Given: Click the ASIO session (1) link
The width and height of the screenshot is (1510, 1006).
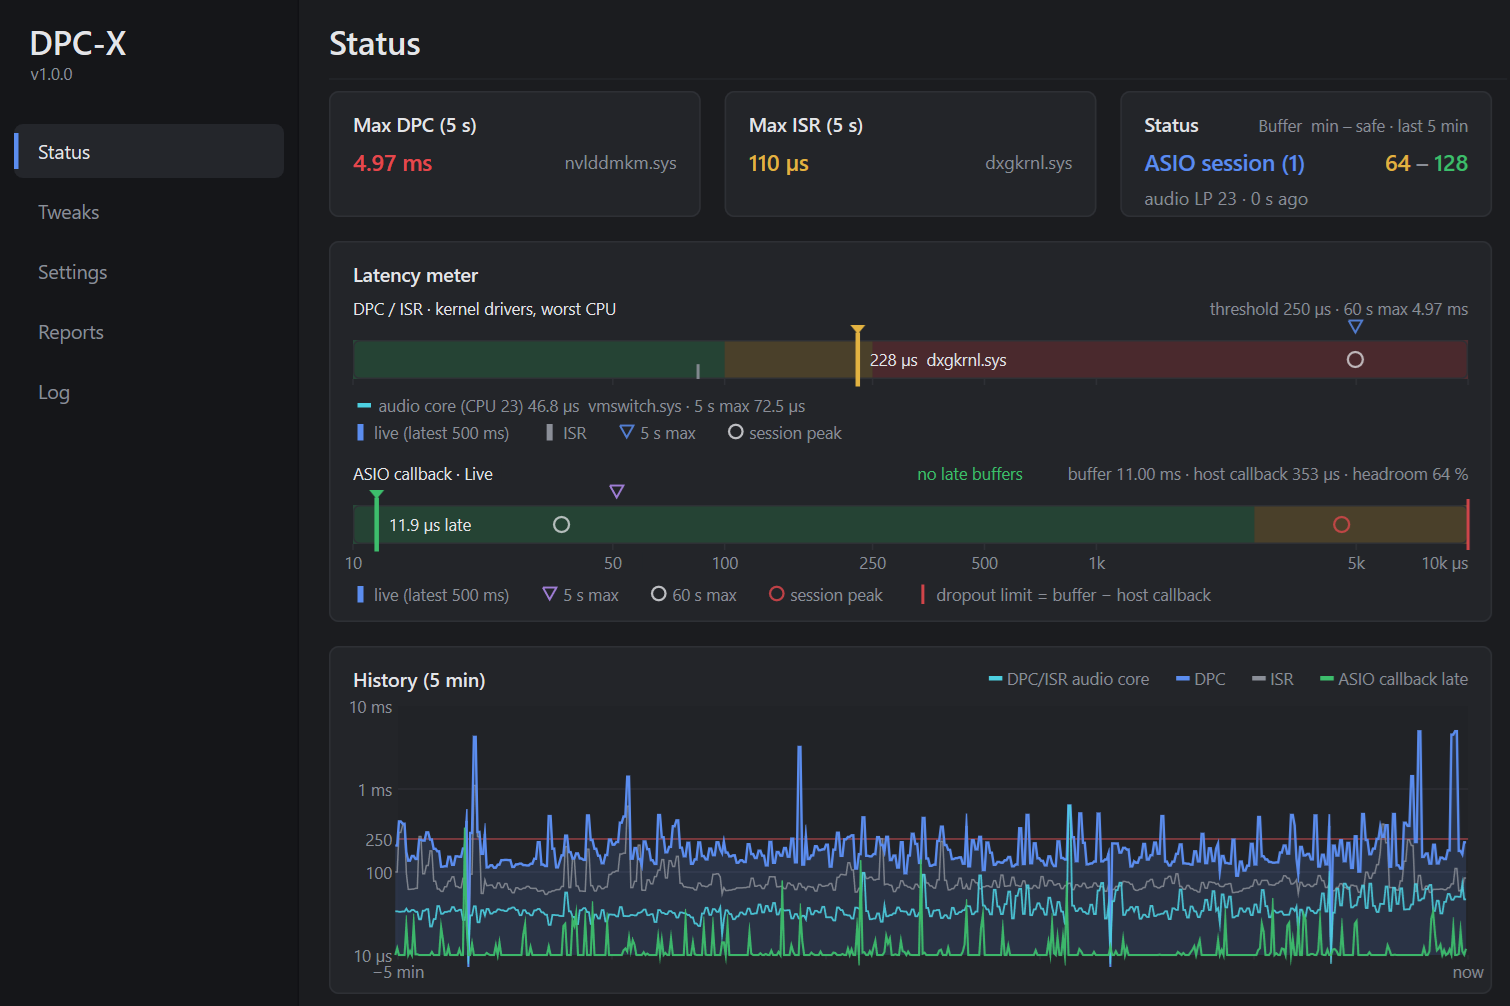Looking at the screenshot, I should click(x=1225, y=163).
